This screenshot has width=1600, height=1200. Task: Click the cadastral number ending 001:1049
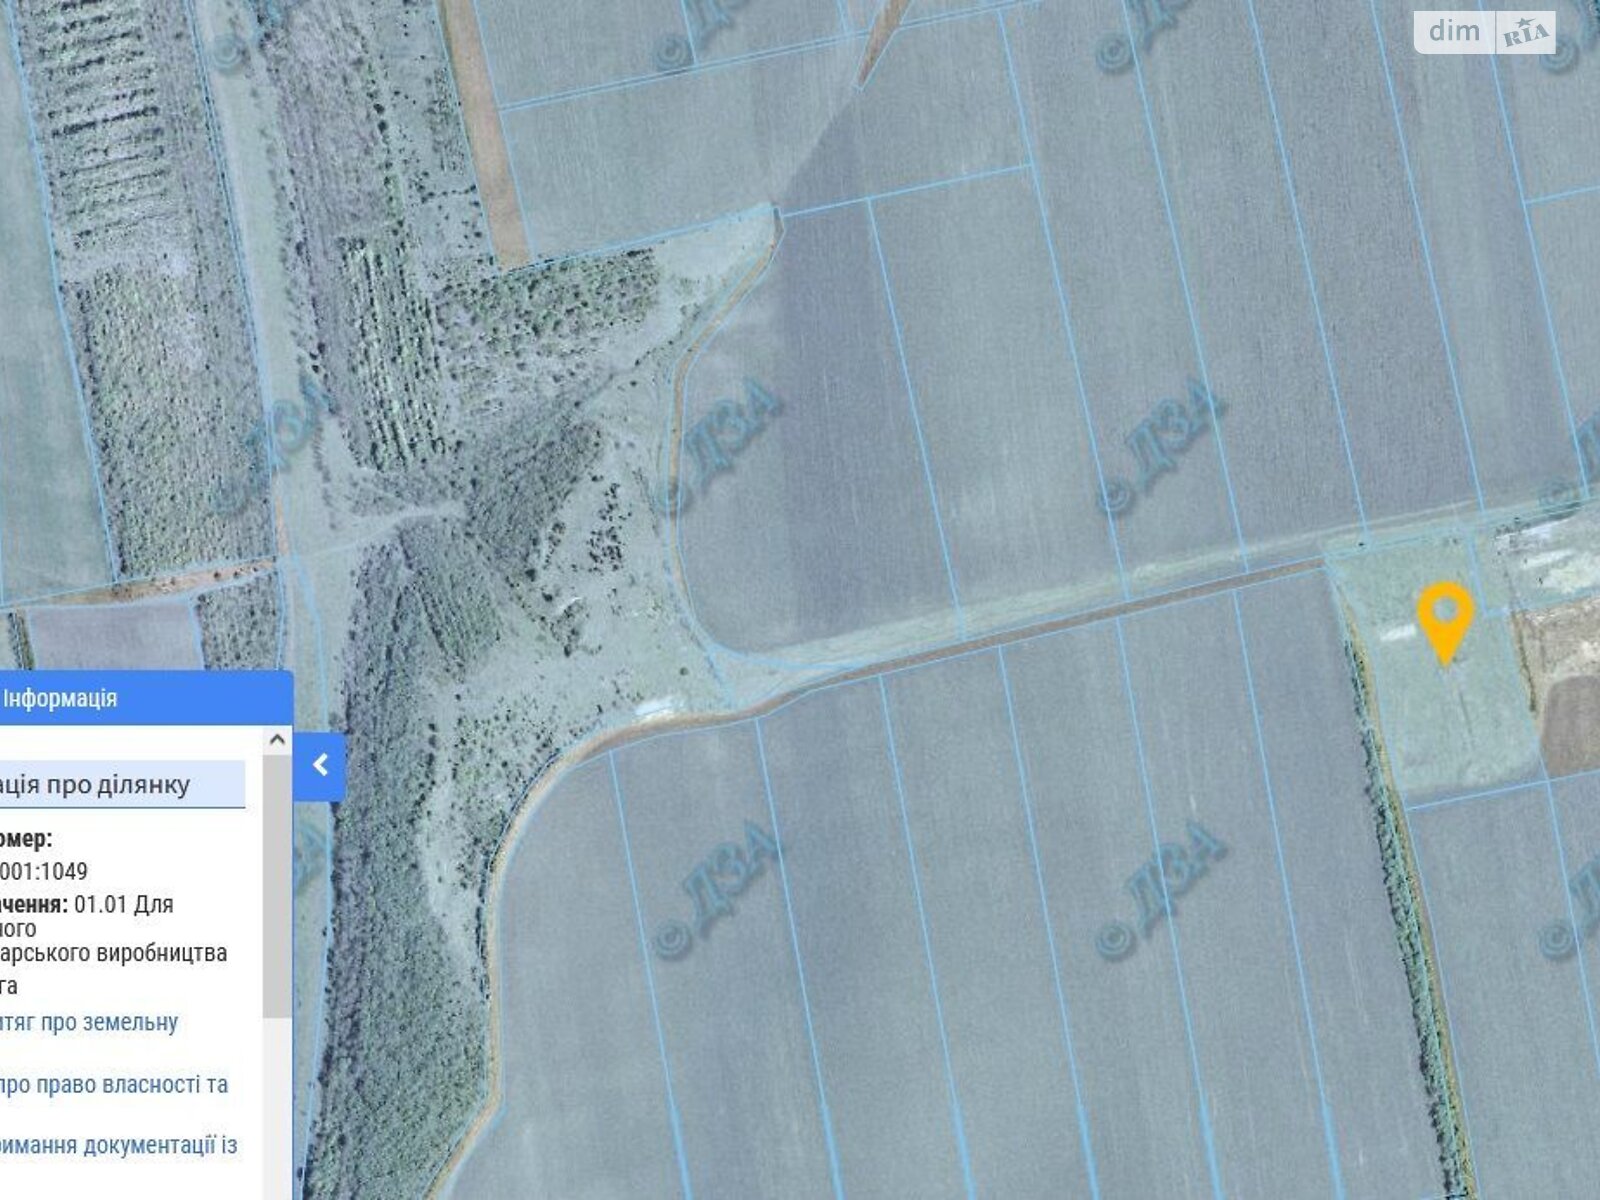coord(45,871)
